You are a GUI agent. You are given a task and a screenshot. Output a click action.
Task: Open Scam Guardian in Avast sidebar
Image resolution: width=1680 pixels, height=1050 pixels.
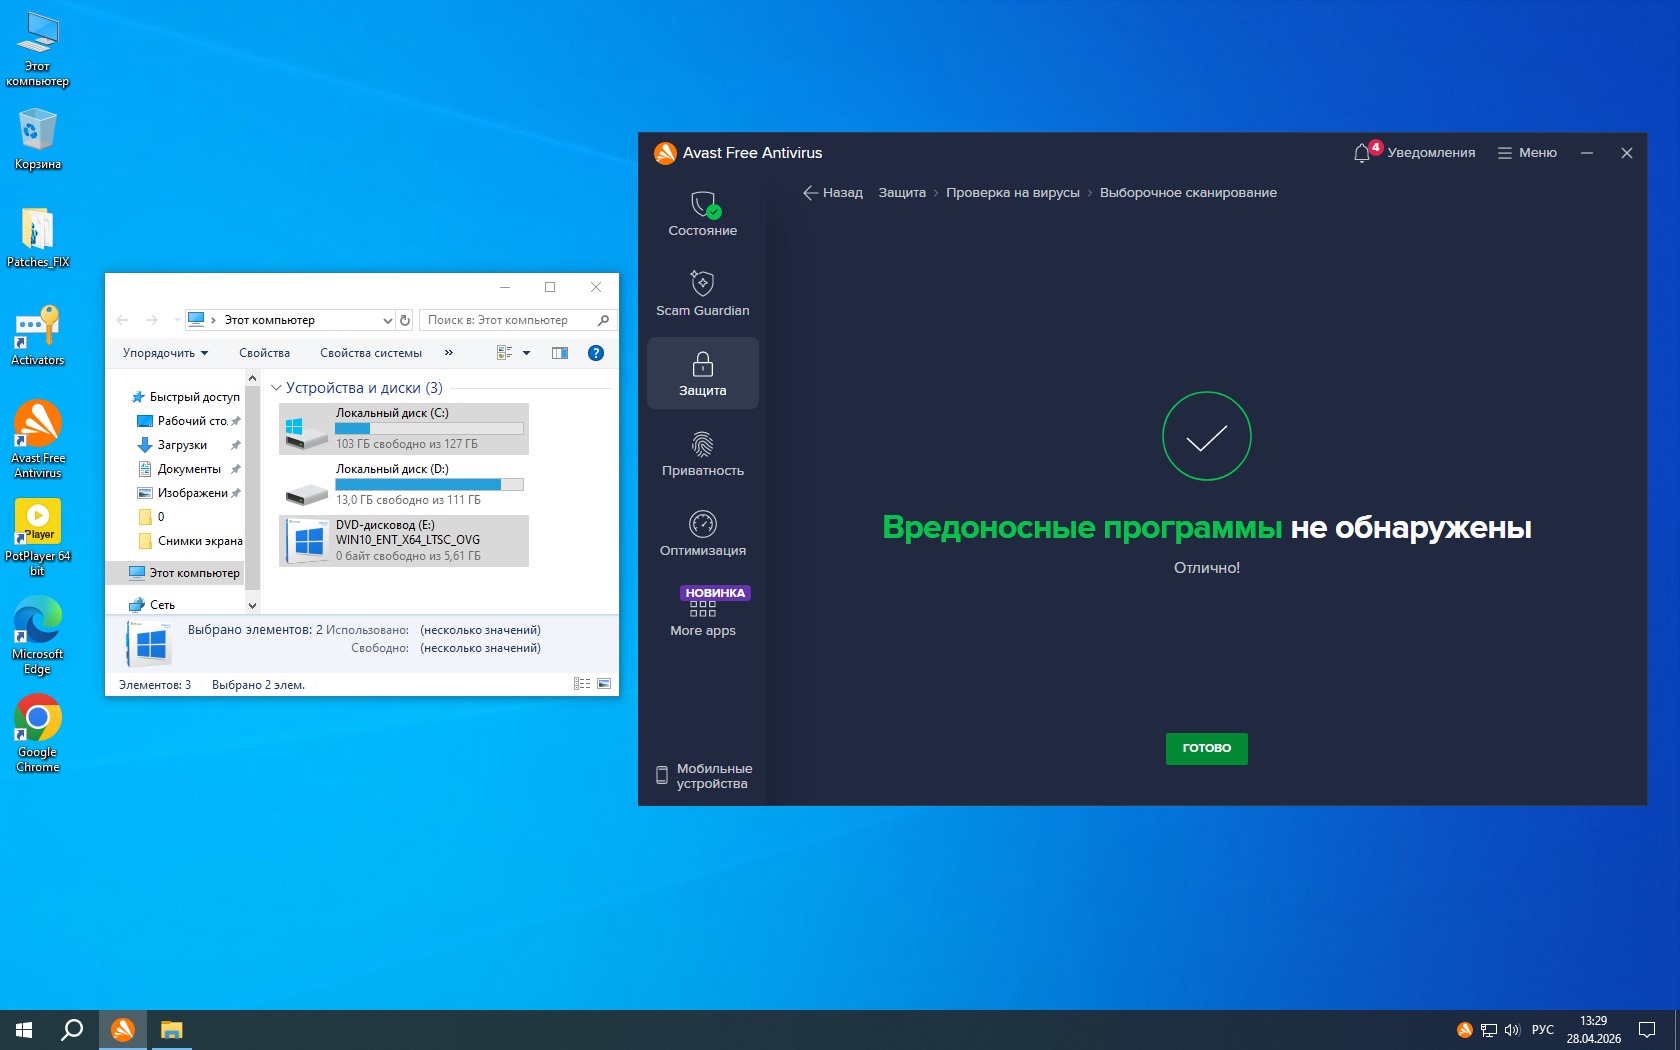(702, 294)
